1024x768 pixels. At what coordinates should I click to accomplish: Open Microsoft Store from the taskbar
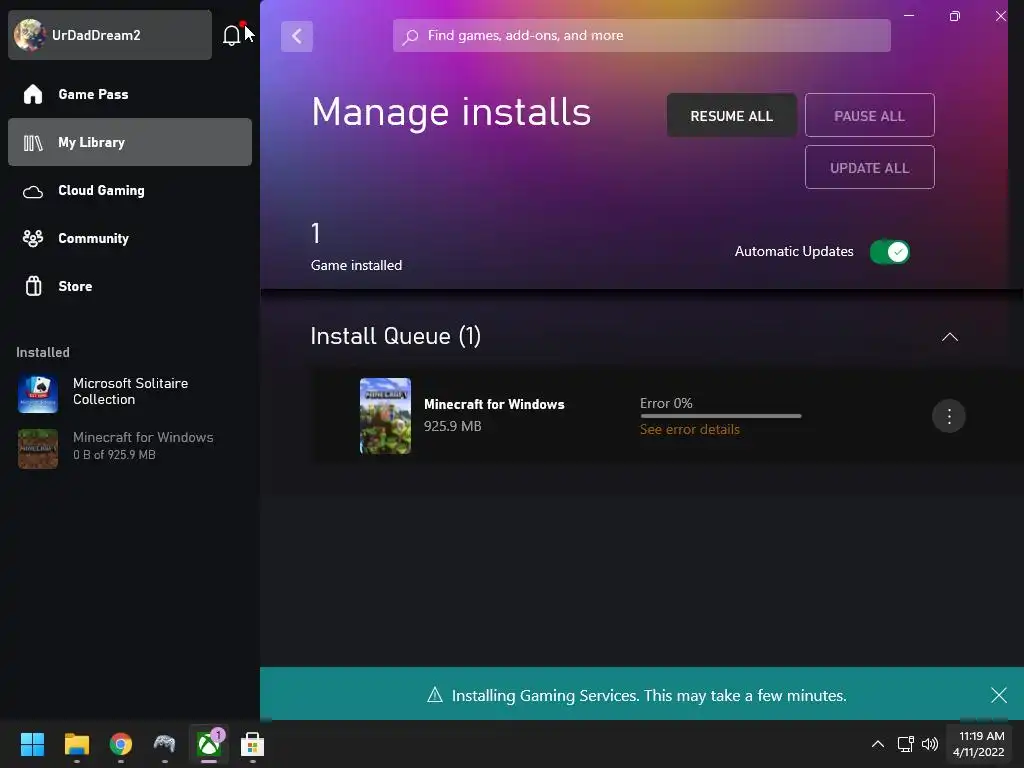click(x=253, y=744)
